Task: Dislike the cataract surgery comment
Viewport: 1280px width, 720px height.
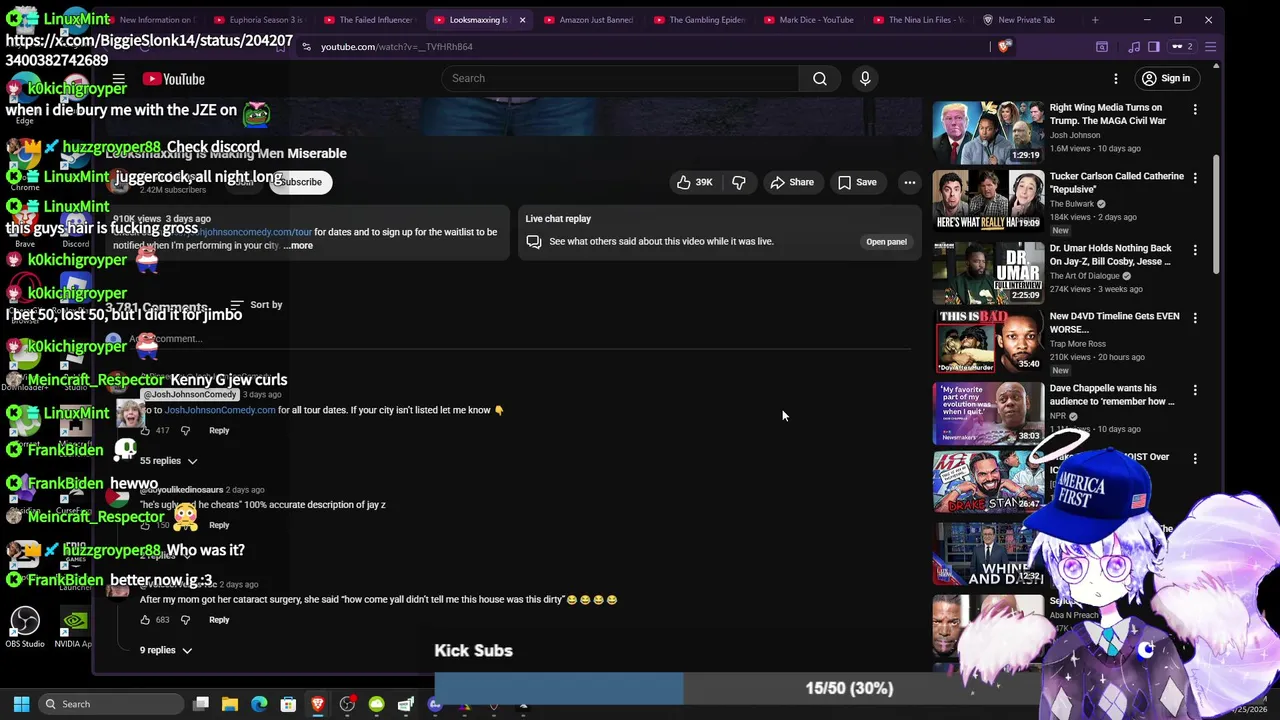Action: [x=185, y=620]
